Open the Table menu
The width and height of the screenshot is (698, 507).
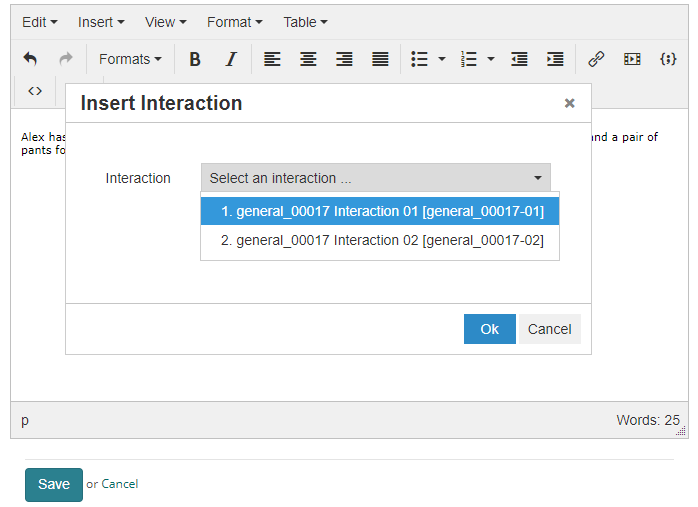305,22
